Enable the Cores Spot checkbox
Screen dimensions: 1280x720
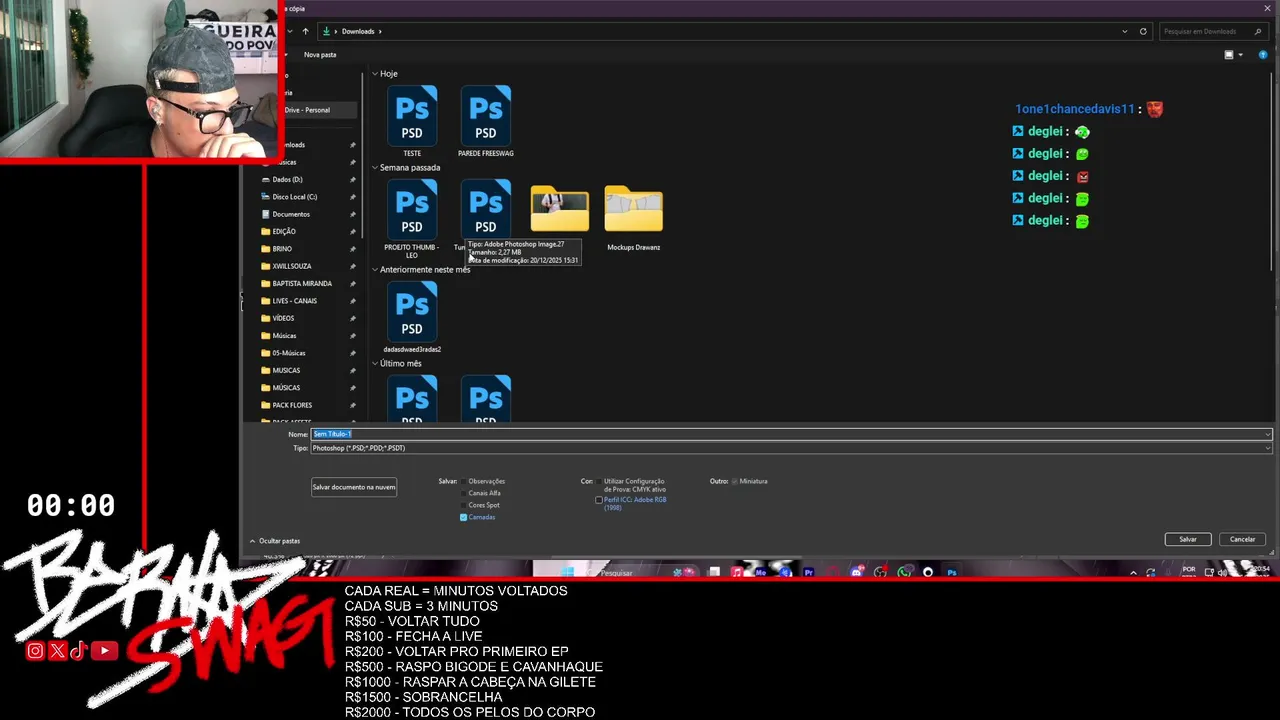[463, 506]
